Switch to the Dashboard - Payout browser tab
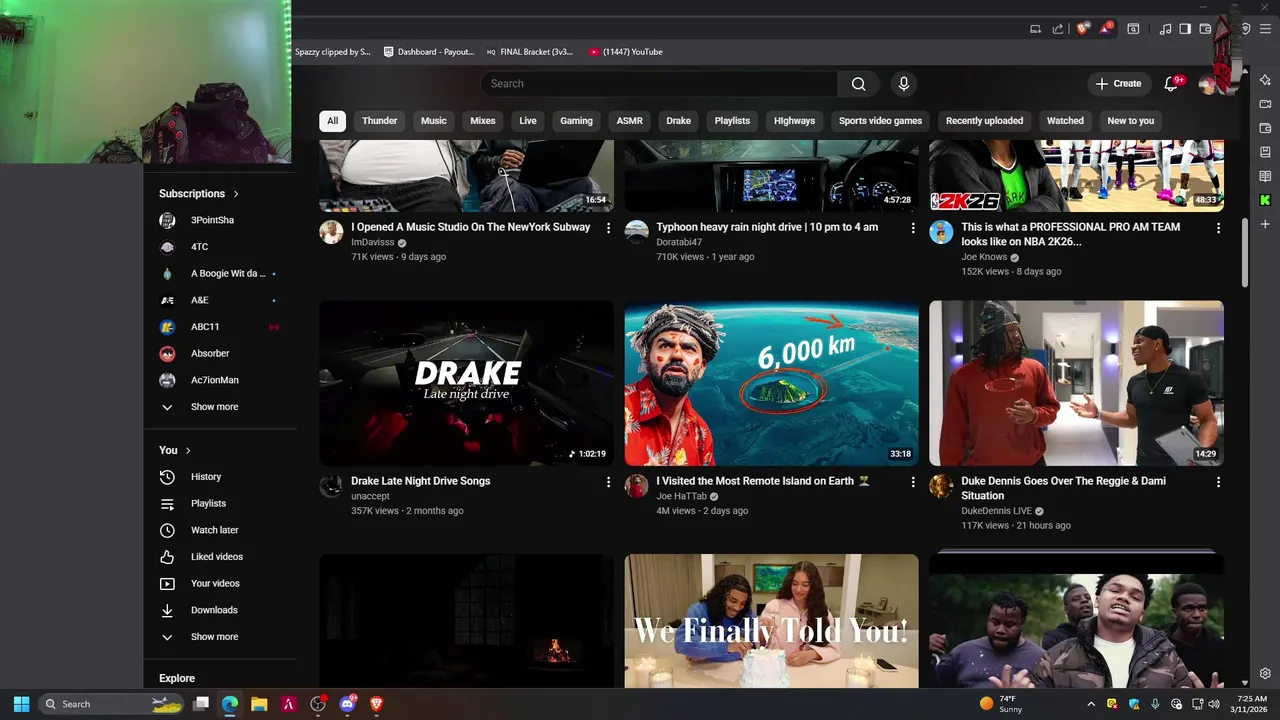The width and height of the screenshot is (1280, 720). 429,52
